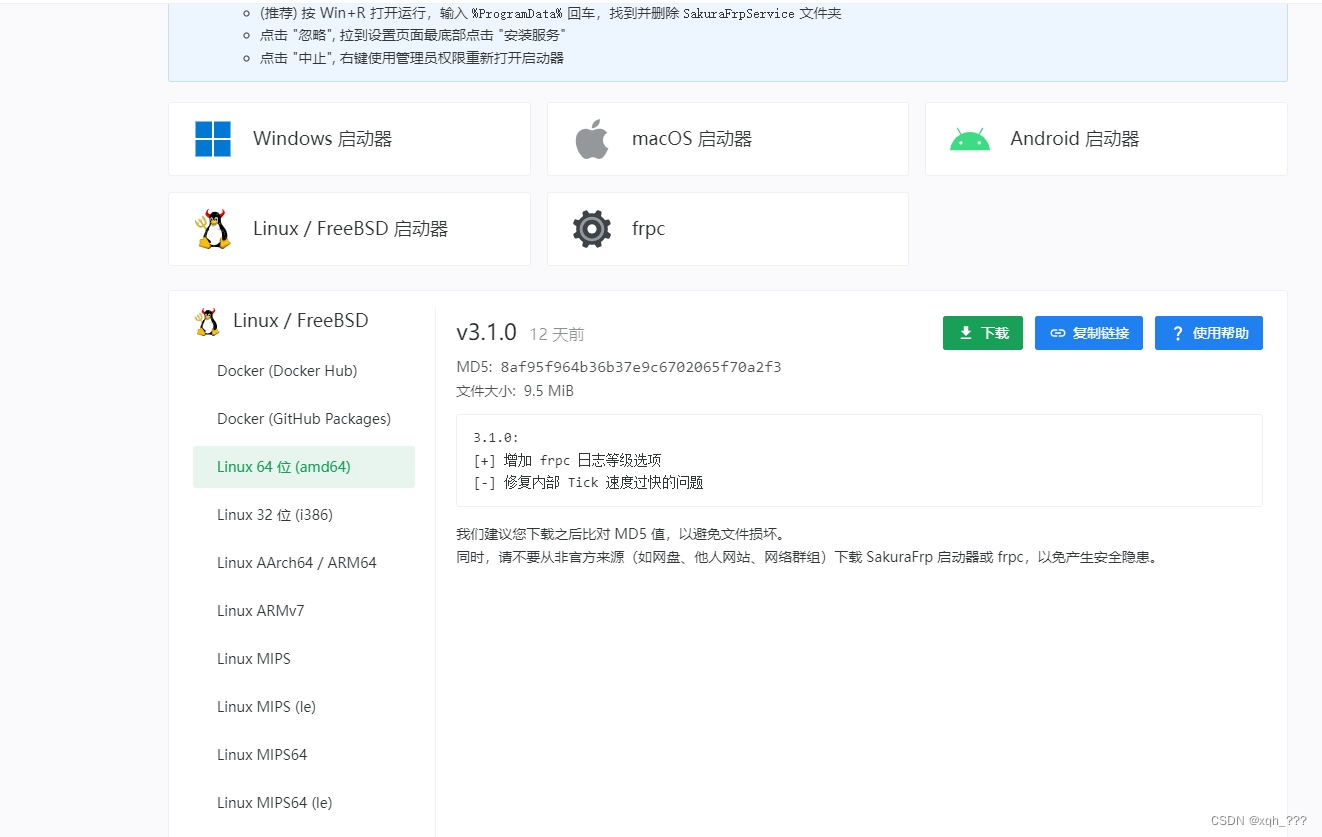Select Docker (GitHub Packages) in sidebar
The width and height of the screenshot is (1322, 837).
(304, 418)
